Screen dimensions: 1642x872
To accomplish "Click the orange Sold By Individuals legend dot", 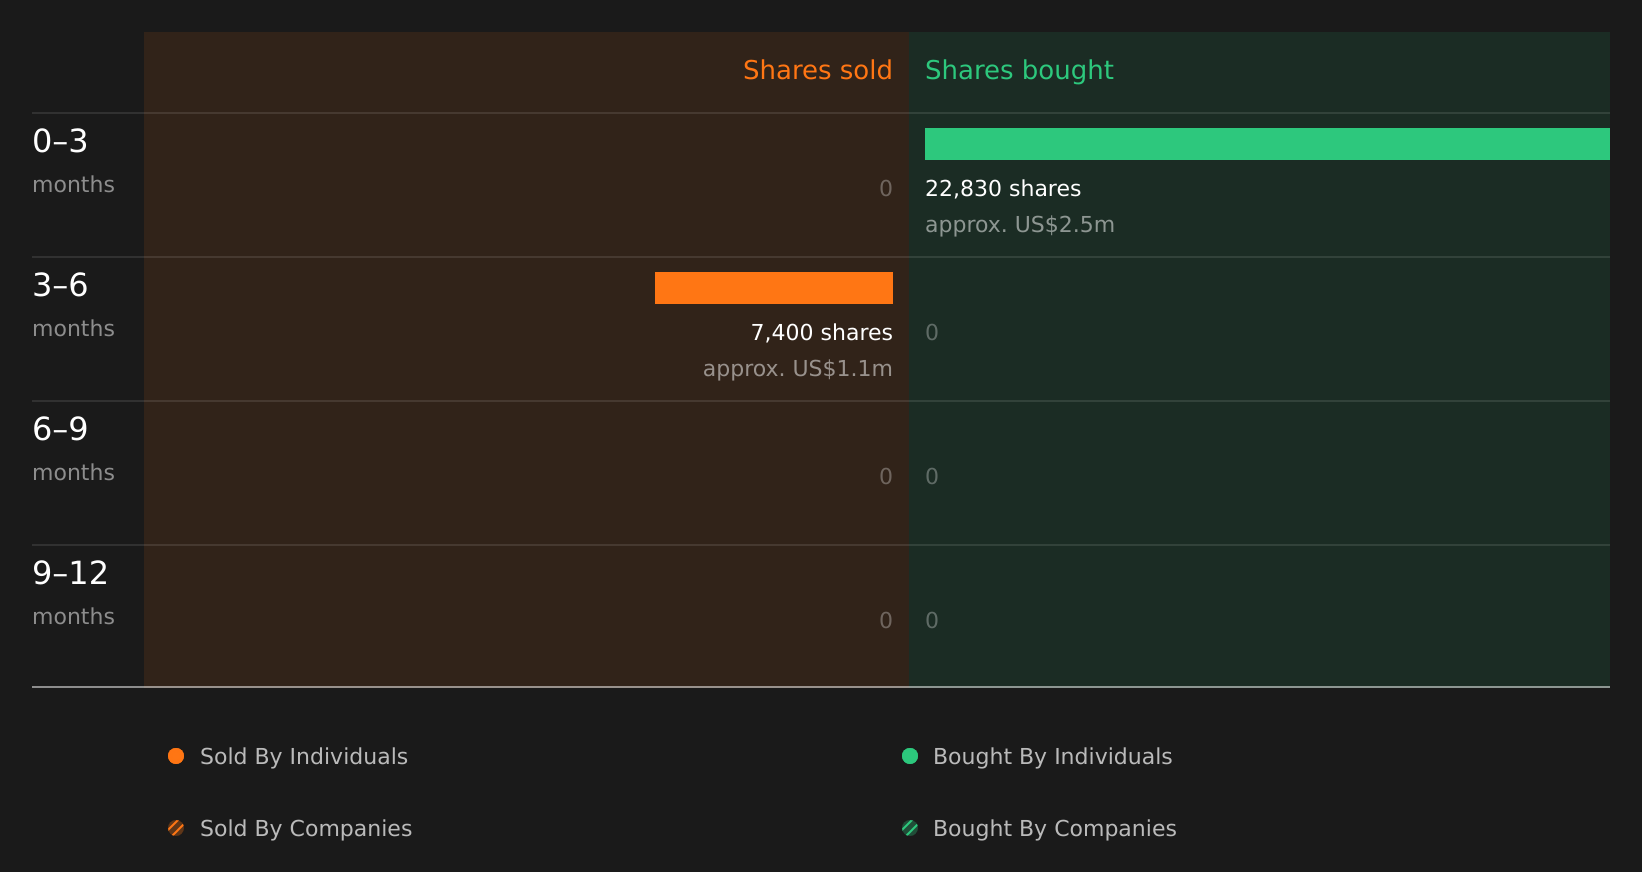I will click(x=176, y=756).
